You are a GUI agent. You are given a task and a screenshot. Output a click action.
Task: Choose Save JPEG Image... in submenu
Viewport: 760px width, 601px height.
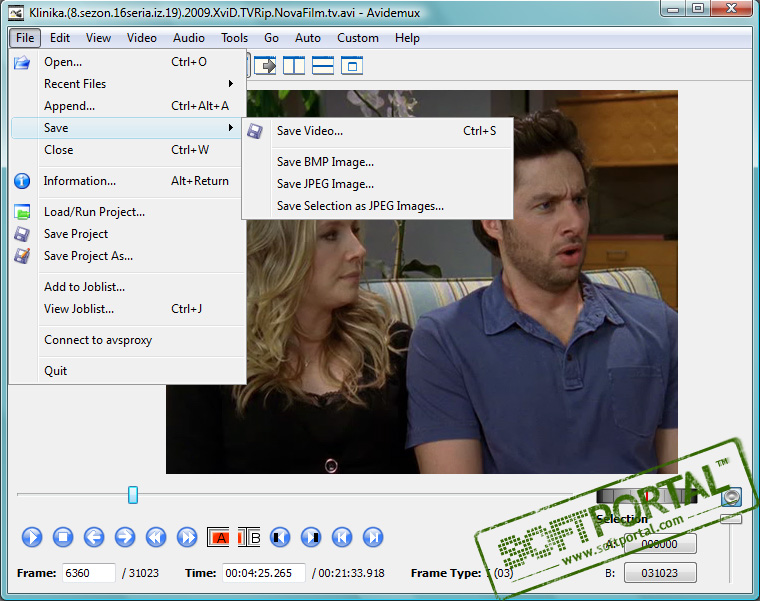378,184
